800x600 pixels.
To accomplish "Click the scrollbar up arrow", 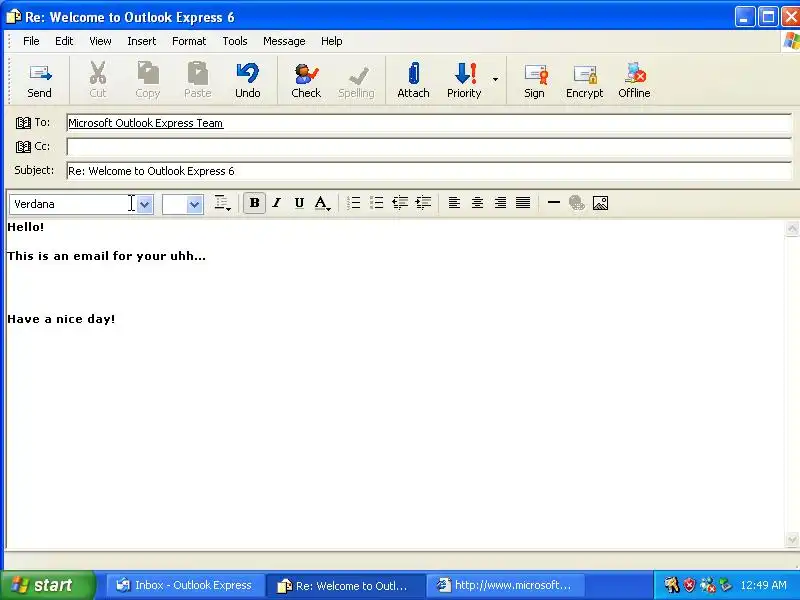I will (792, 229).
